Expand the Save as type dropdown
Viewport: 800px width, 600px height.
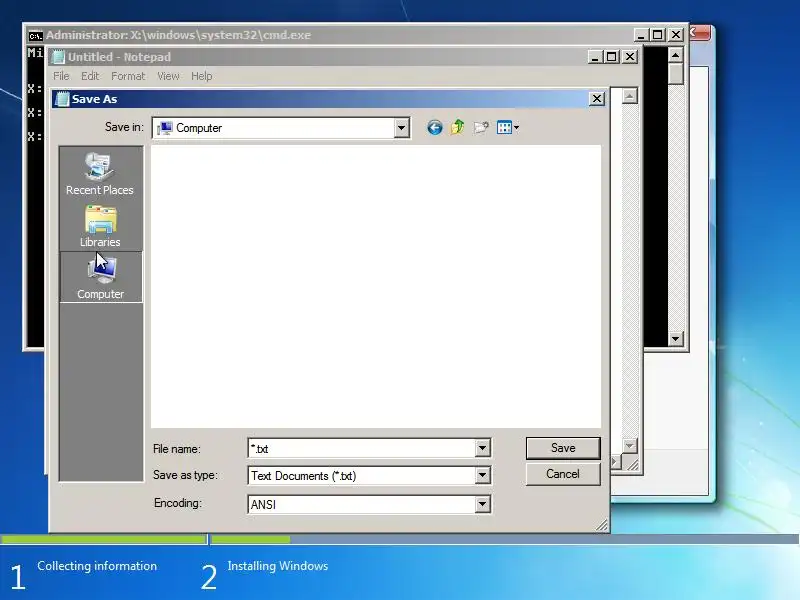pos(483,476)
